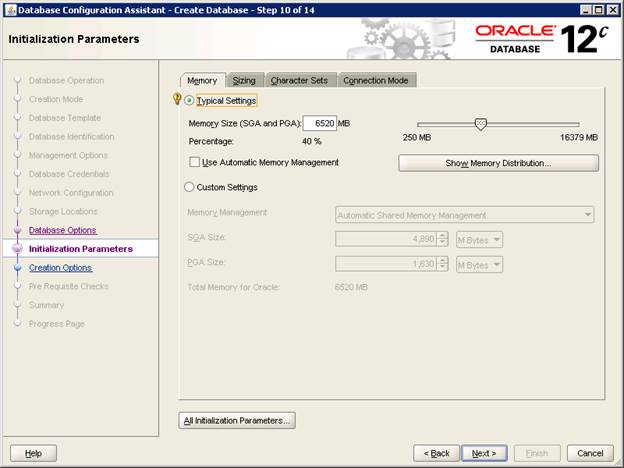This screenshot has height=468, width=624.
Task: Click the Database Options step bullet icon
Action: coord(17,230)
